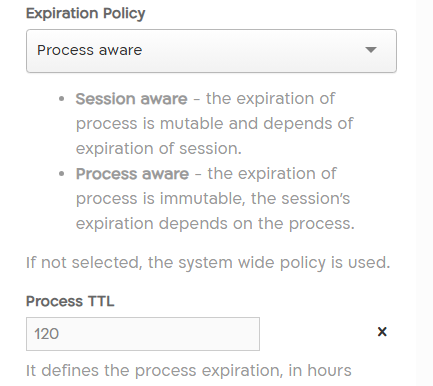Click the Expiration Policy label
This screenshot has height=386, width=433.
[85, 14]
